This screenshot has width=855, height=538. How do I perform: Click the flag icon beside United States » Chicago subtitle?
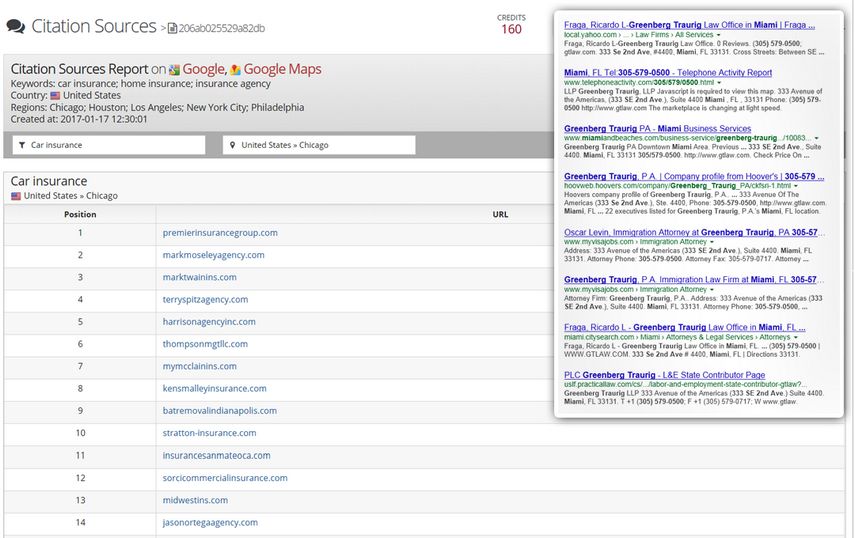coord(16,196)
